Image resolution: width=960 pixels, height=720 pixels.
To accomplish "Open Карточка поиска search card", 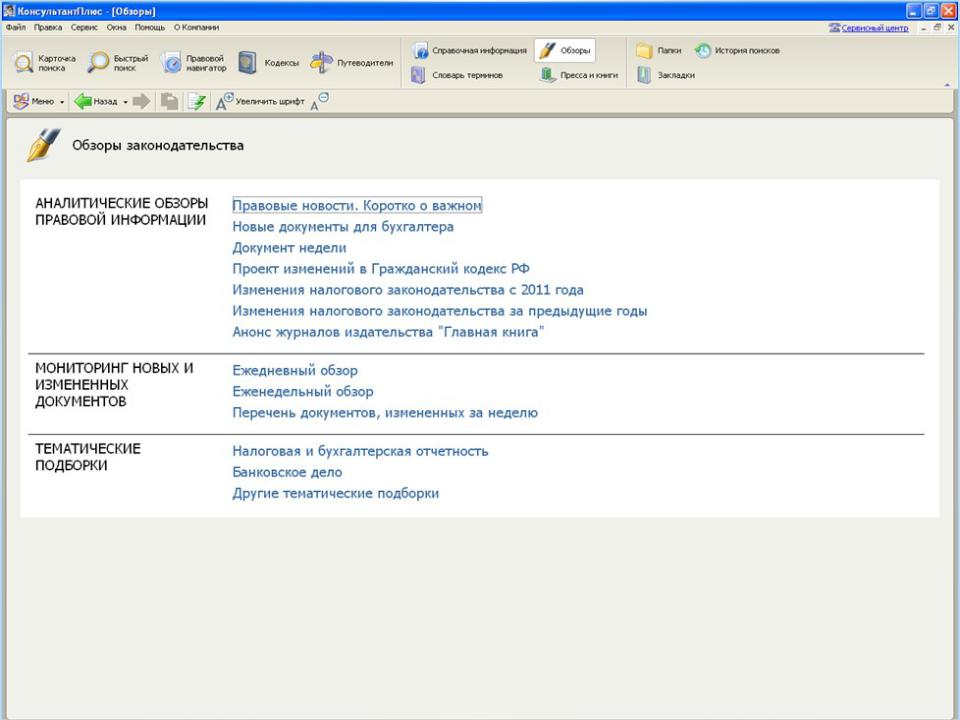I will tap(45, 62).
